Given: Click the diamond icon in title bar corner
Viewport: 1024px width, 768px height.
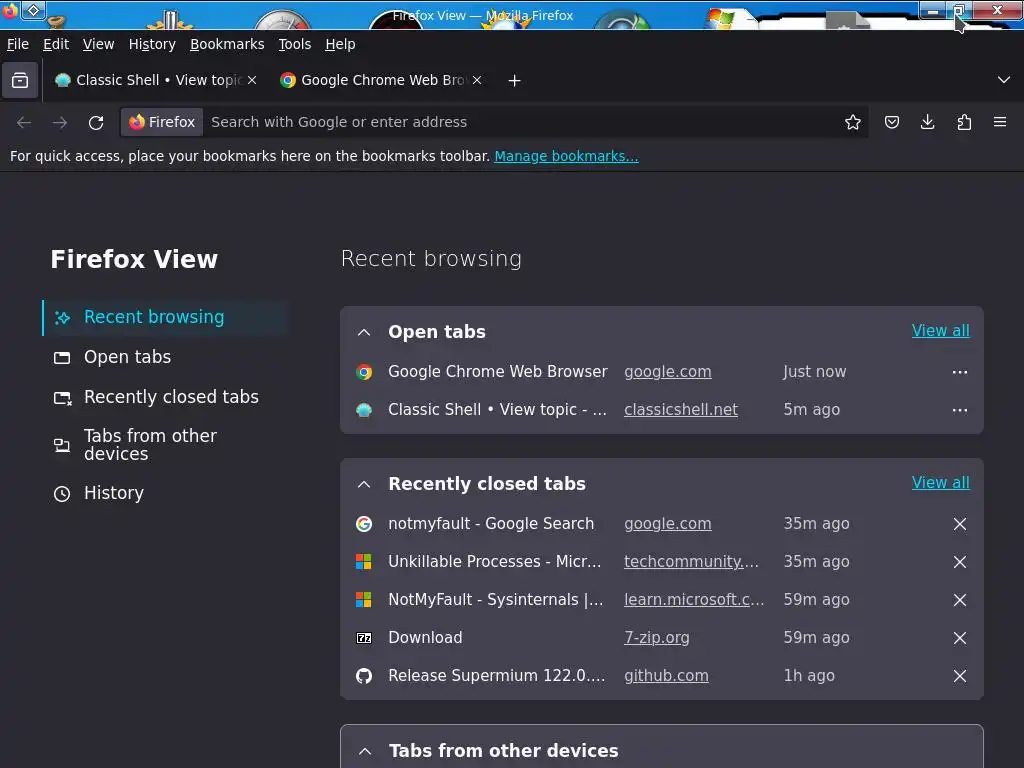Looking at the screenshot, I should click(x=33, y=10).
